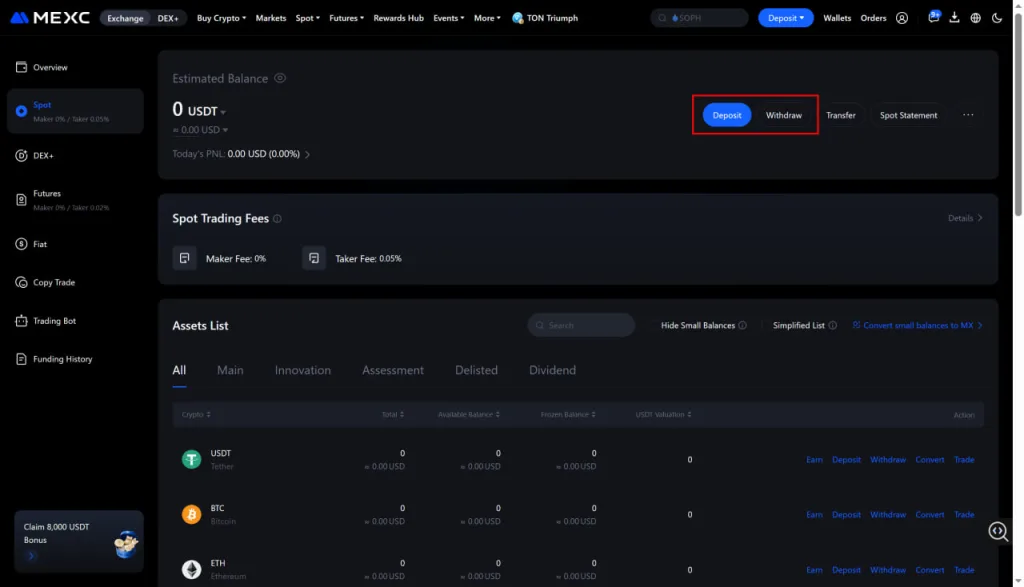The height and width of the screenshot is (587, 1024).
Task: Click the BTC Bitcoin coin icon
Action: tap(191, 515)
